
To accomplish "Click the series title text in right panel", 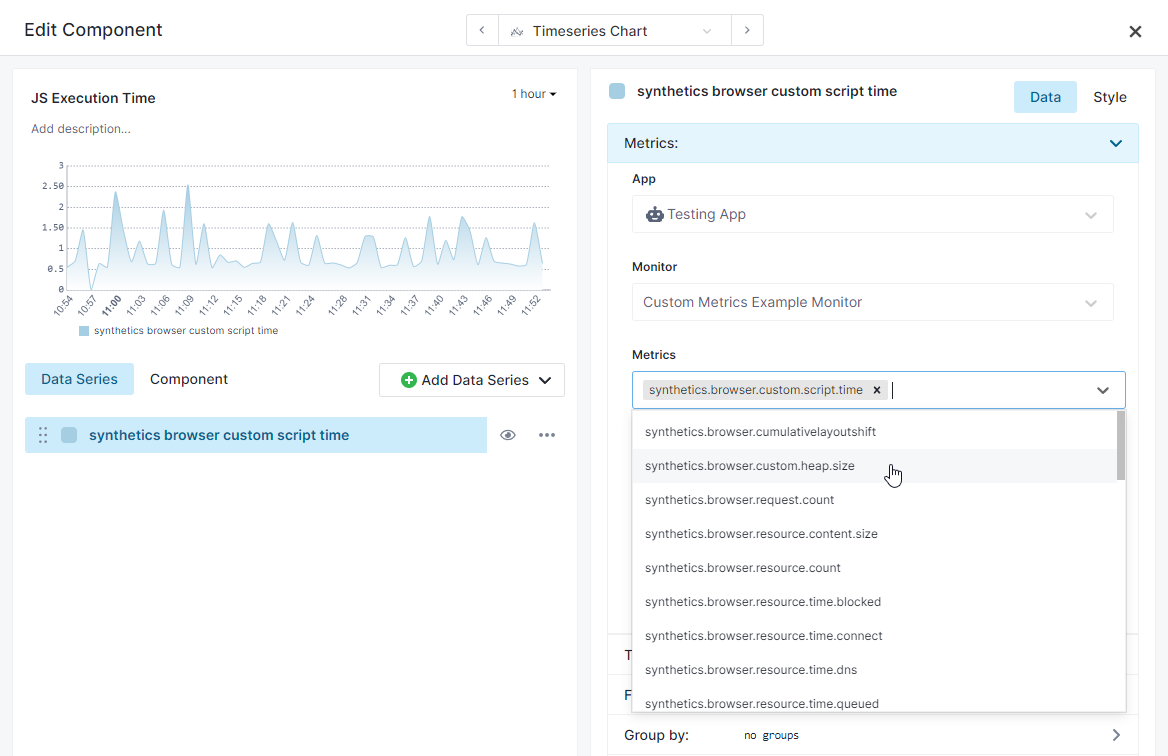I will pos(766,91).
